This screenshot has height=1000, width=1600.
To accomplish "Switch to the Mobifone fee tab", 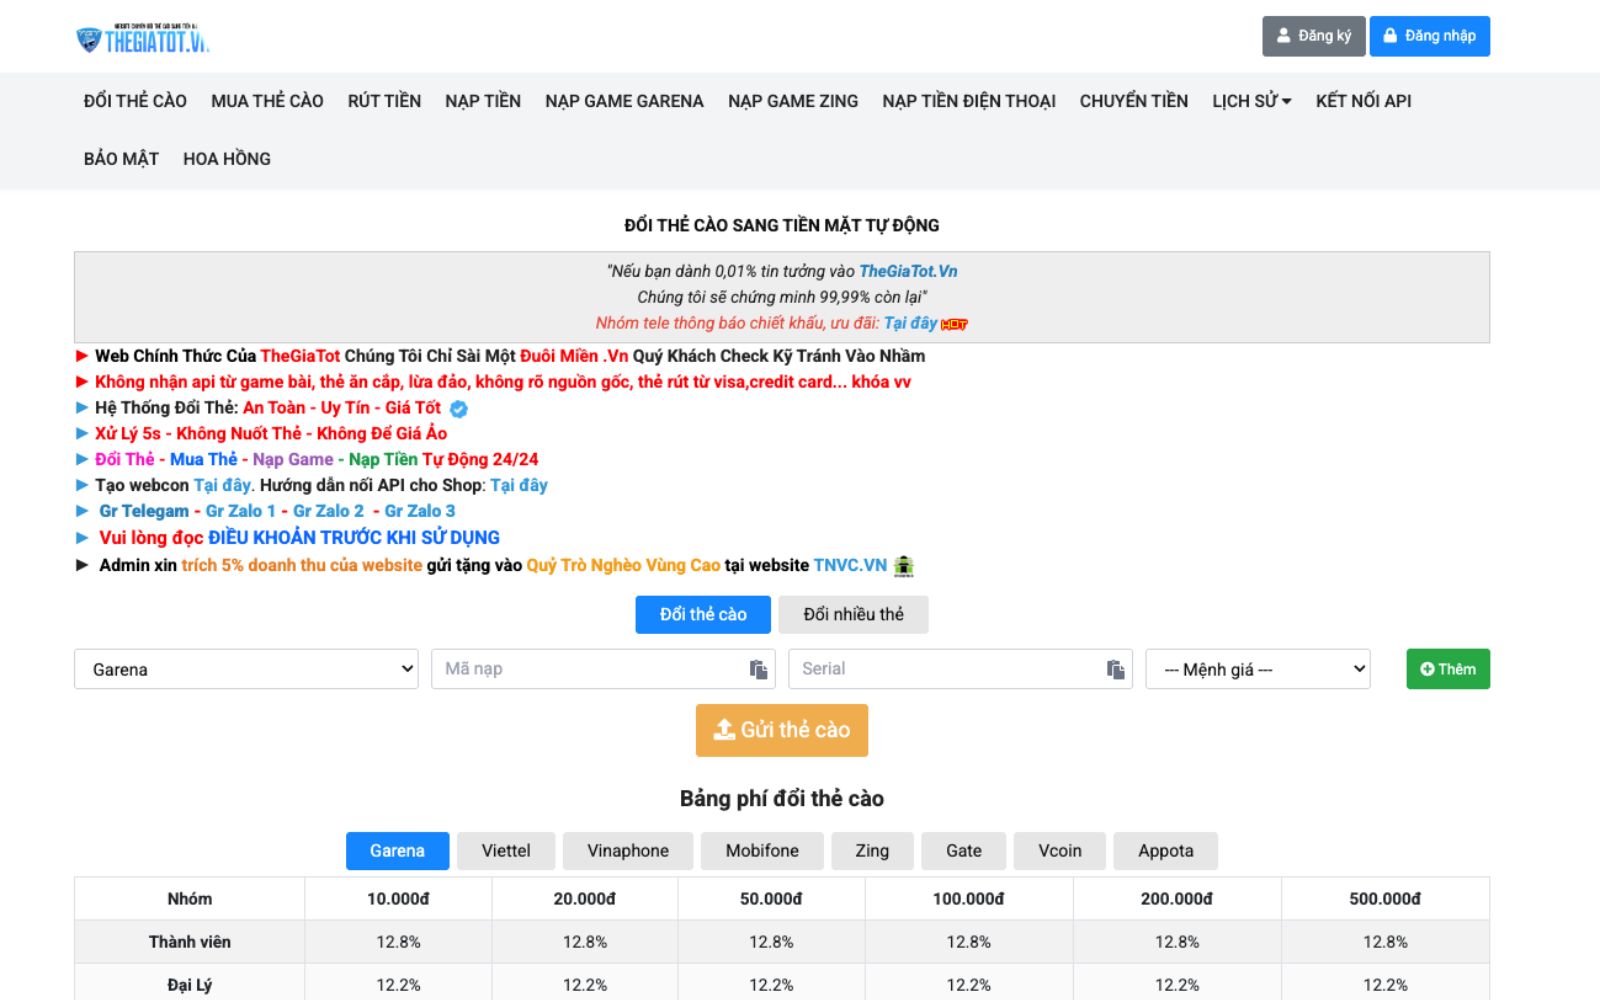I will tap(760, 850).
